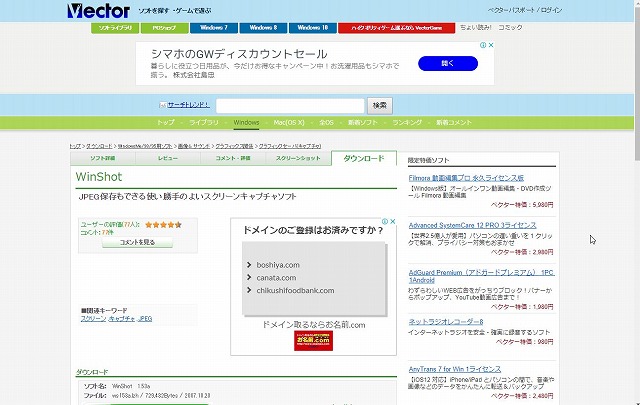Click the blue 開く button in the ad
This screenshot has width=640, height=405.
[x=448, y=63]
